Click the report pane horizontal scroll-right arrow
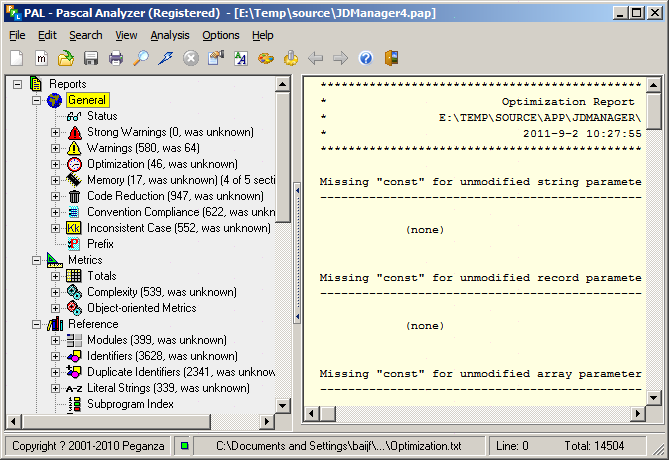 (638, 413)
